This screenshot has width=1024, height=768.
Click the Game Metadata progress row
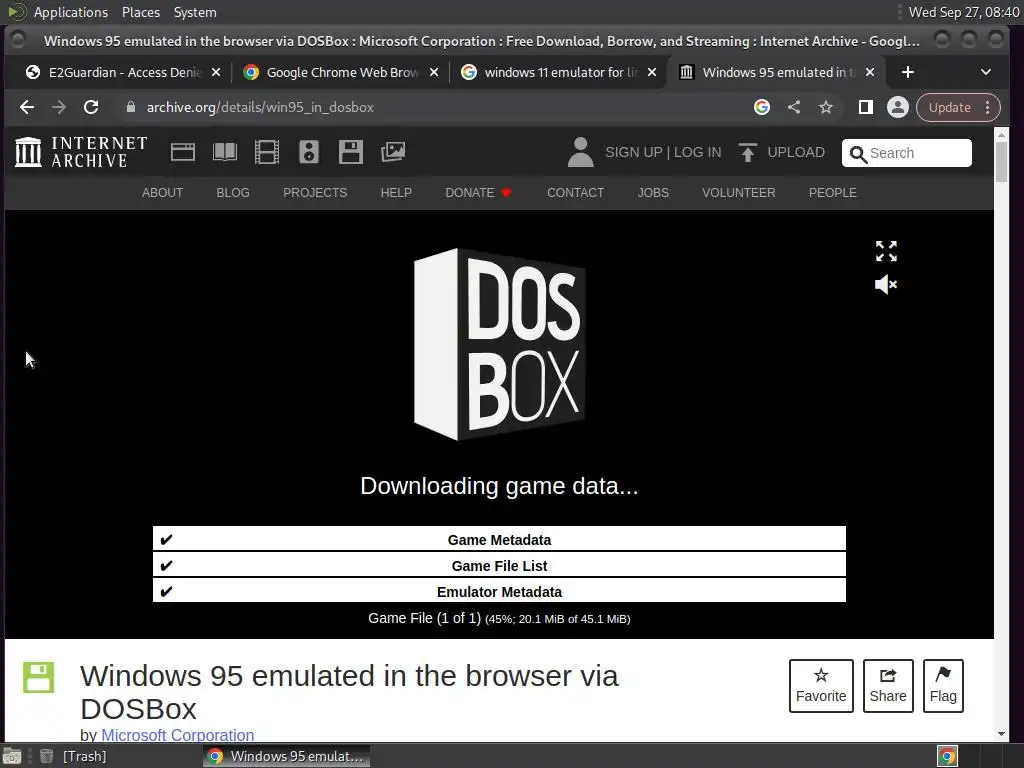[x=499, y=539]
